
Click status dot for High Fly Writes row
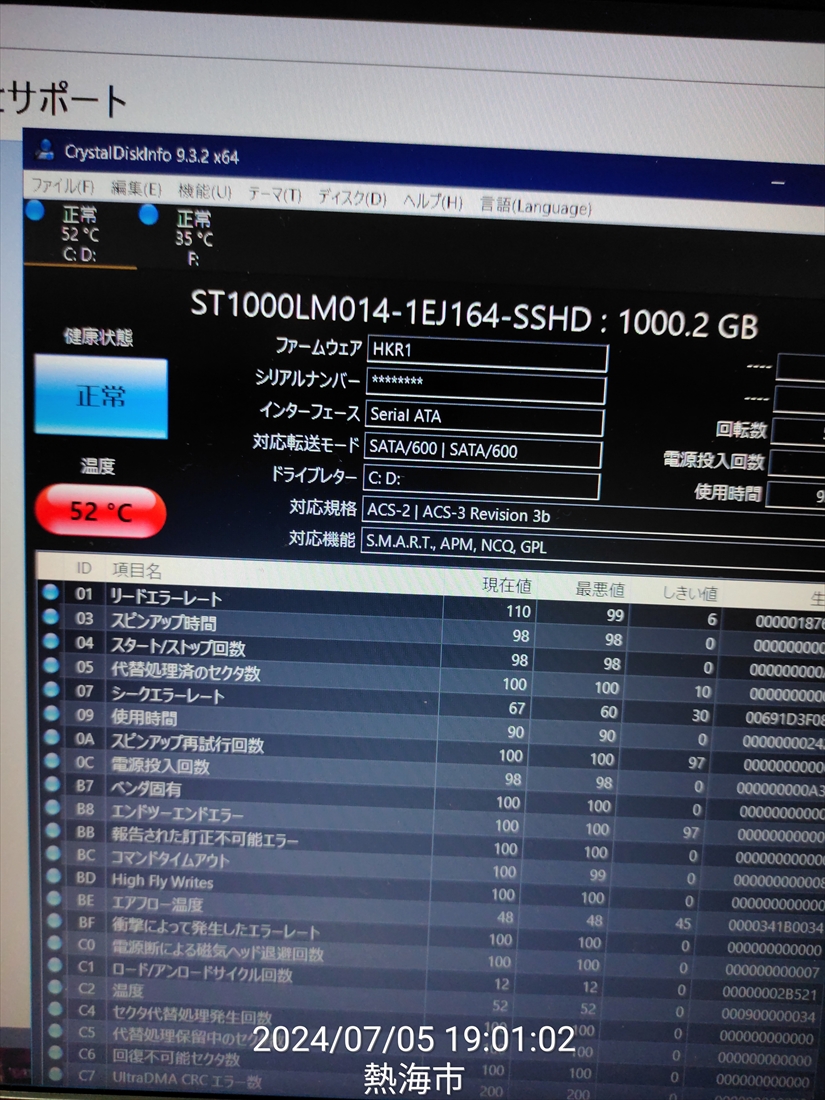[x=53, y=876]
